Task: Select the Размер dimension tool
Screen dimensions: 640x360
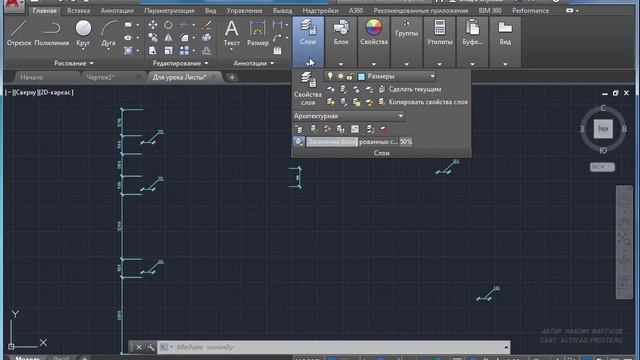Action: tap(258, 33)
